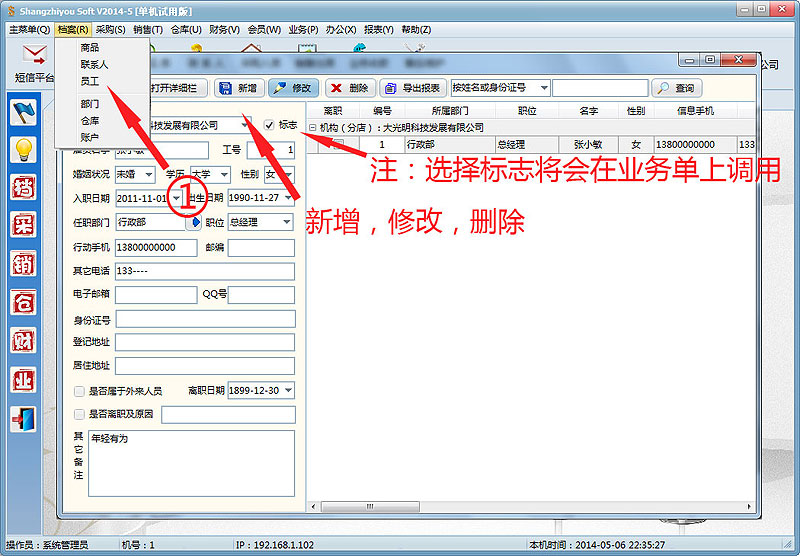Open the 学历 education dropdown
Image resolution: width=800 pixels, height=556 pixels.
click(x=224, y=174)
